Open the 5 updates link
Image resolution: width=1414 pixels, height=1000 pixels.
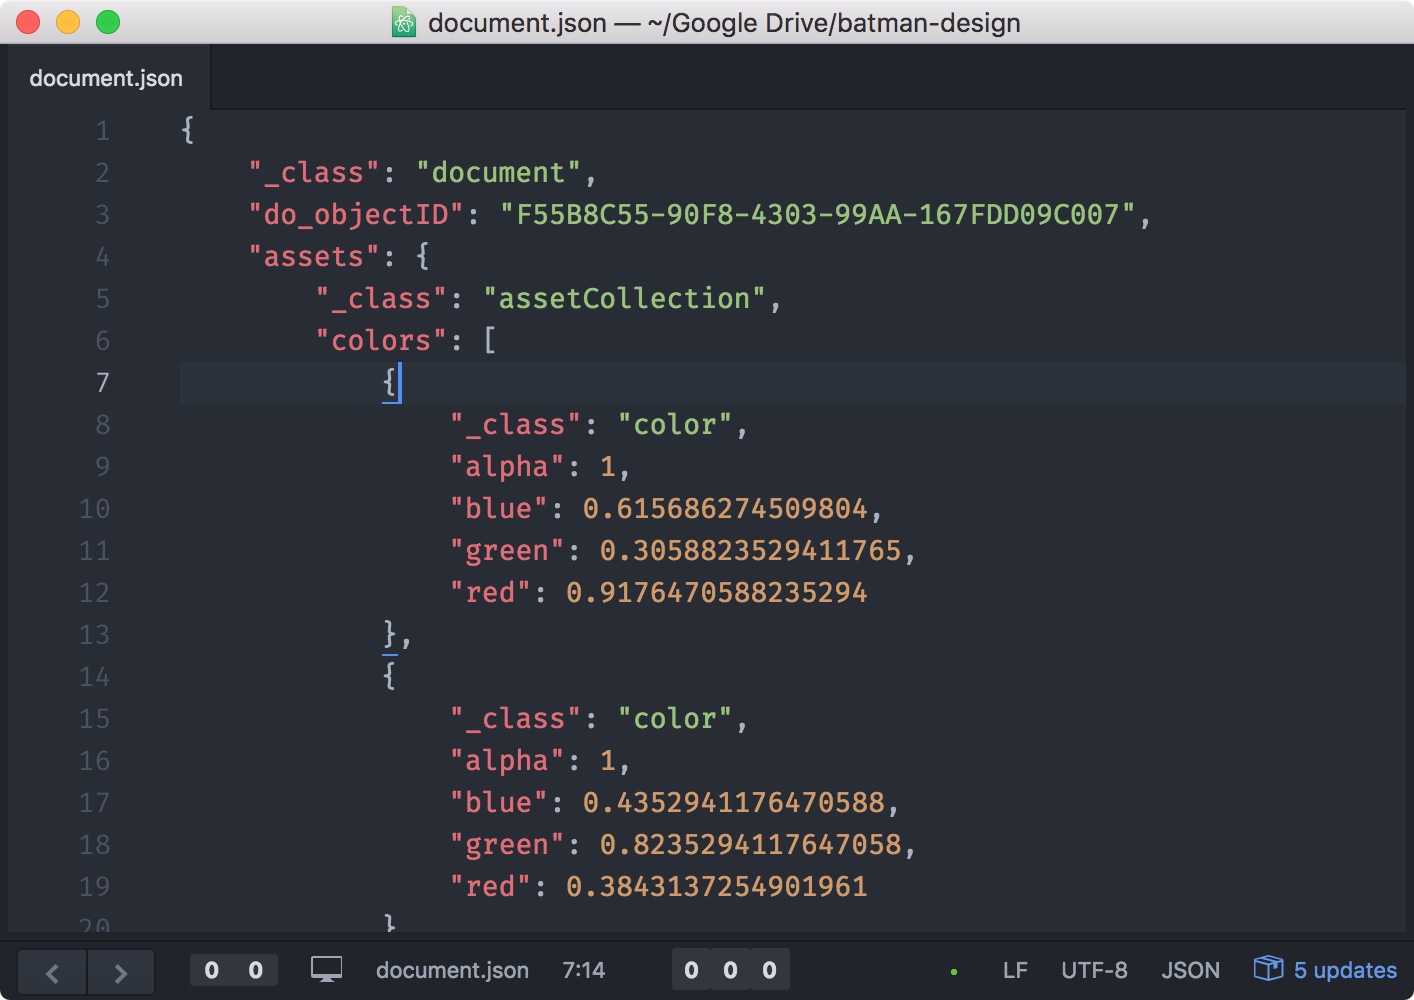pos(1344,969)
